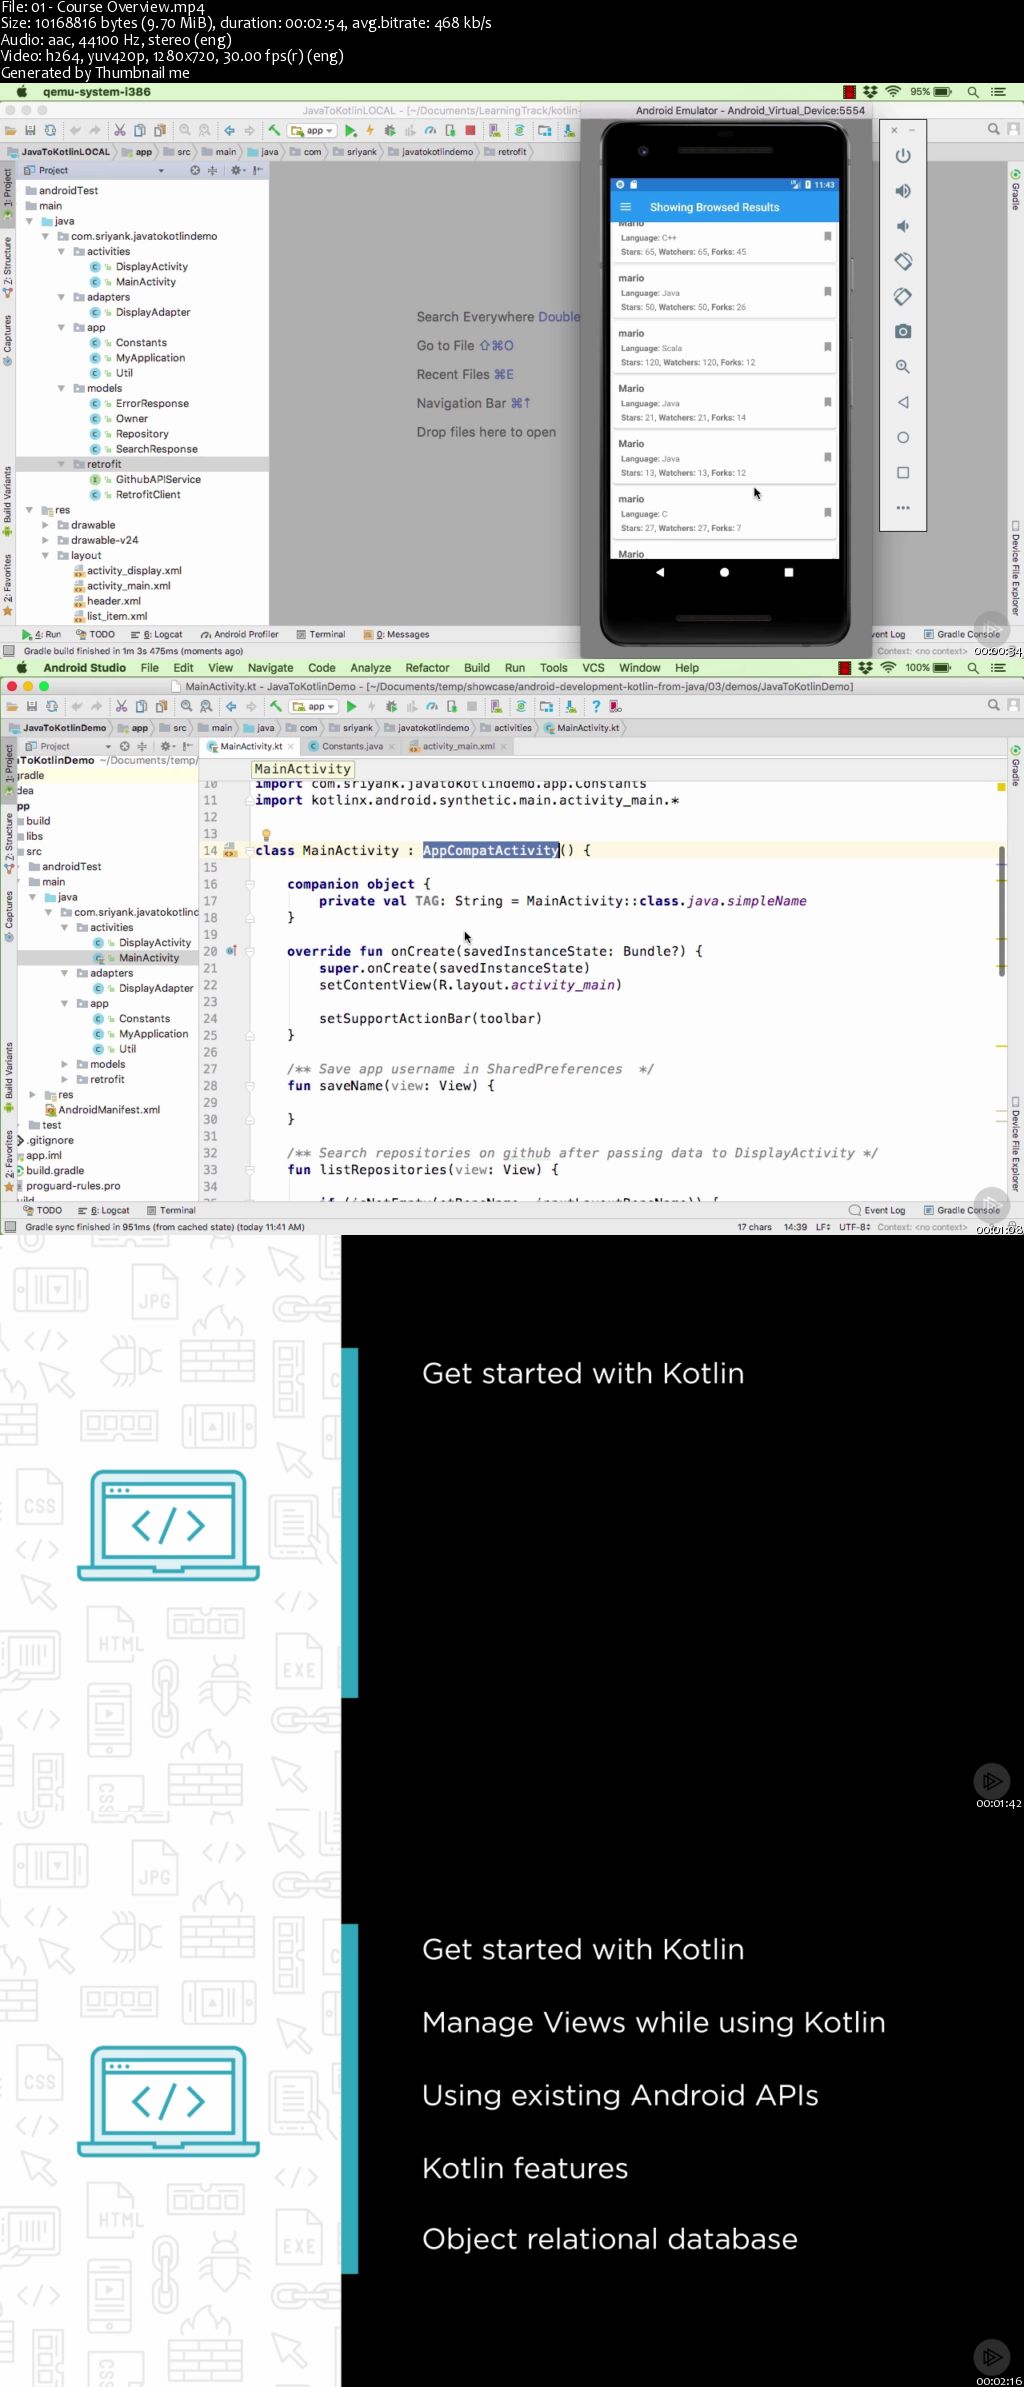Fold the onCreate function at line 20
Image resolution: width=1024 pixels, height=2387 pixels.
(249, 951)
